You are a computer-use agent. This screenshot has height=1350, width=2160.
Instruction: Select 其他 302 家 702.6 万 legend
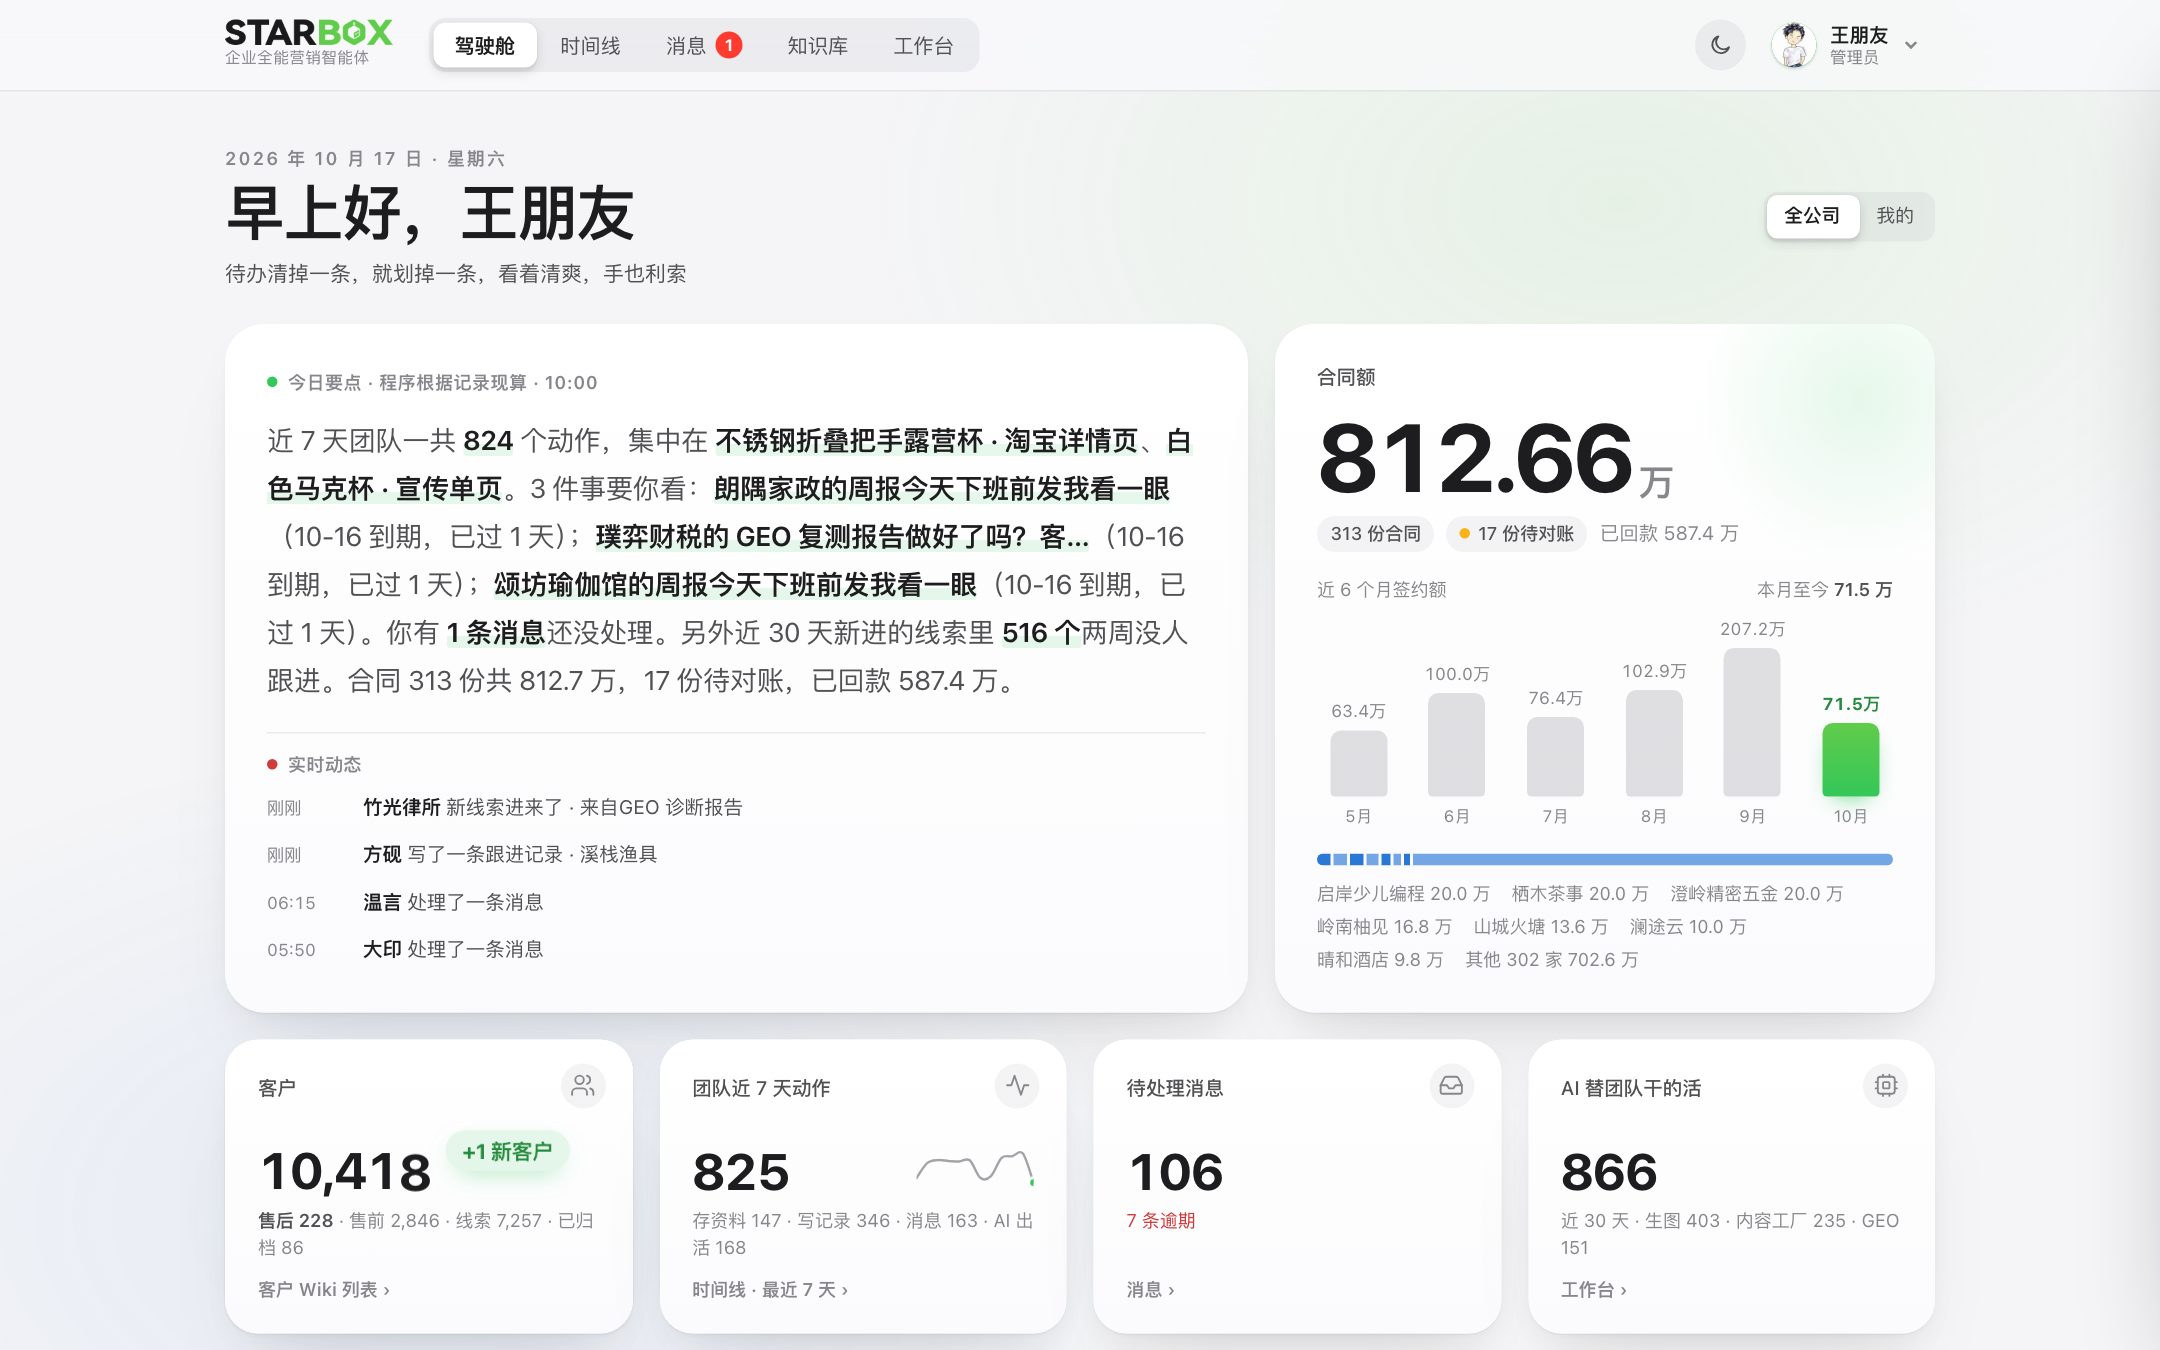point(1551,960)
